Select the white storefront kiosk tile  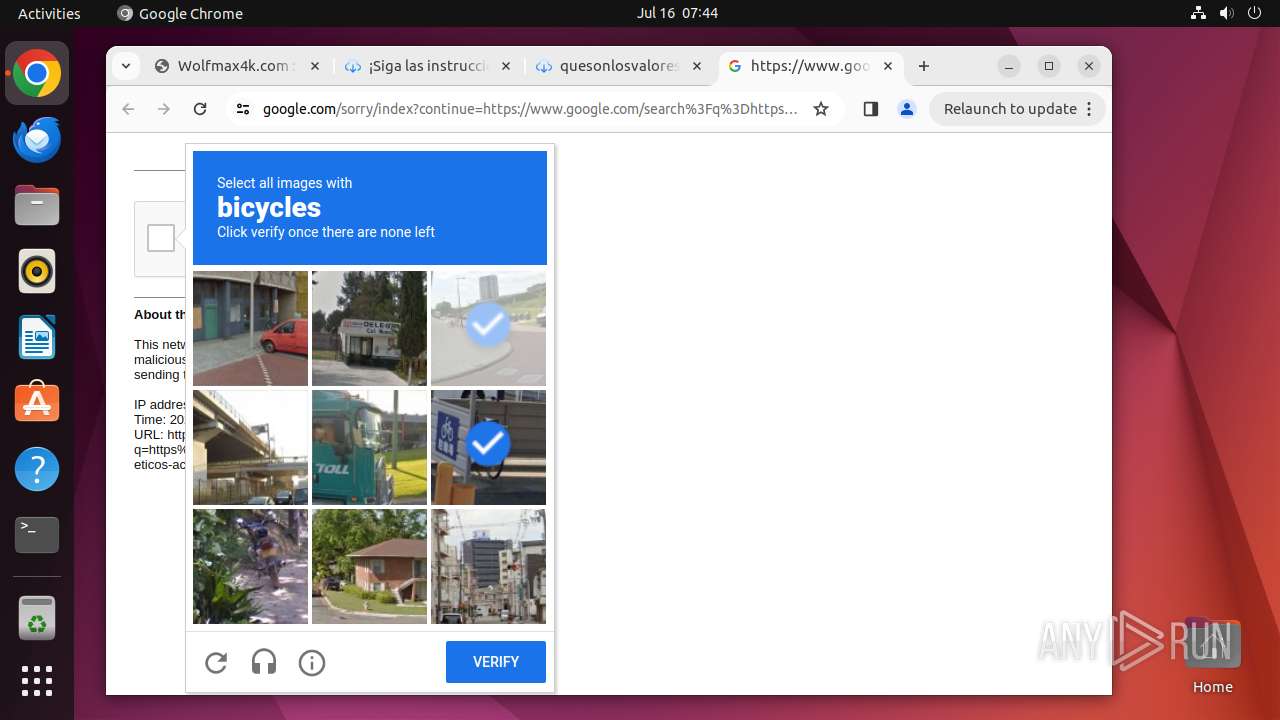pos(369,328)
